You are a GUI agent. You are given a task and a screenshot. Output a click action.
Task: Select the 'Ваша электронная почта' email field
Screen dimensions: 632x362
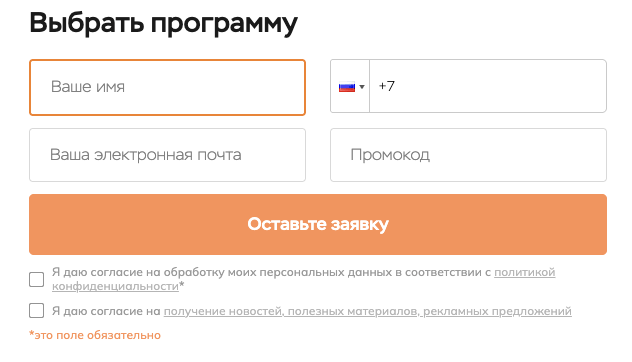coord(167,155)
